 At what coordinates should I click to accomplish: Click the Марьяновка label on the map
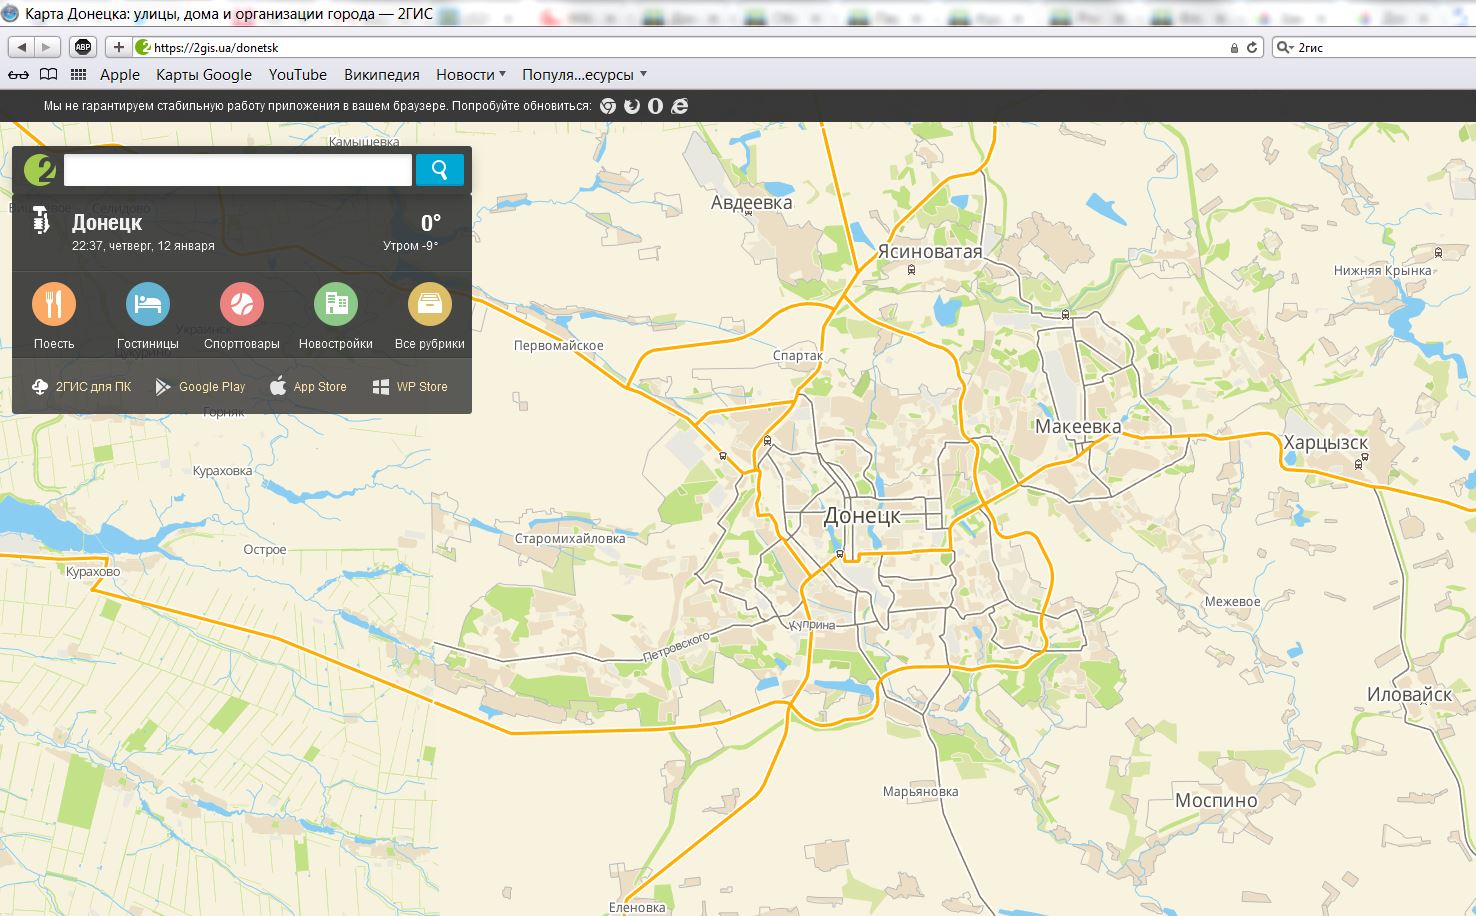920,792
